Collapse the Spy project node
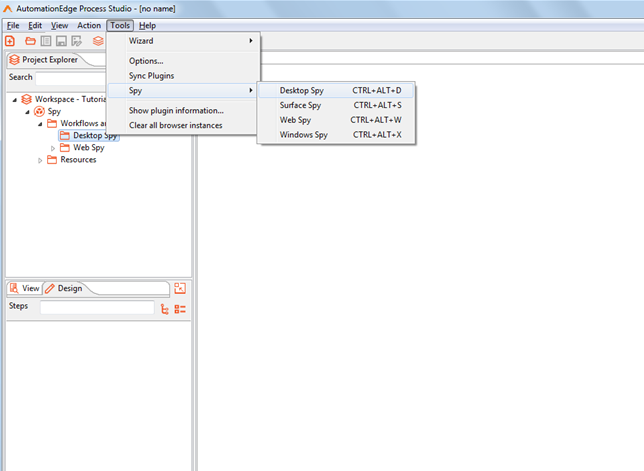644x471 pixels. tap(28, 112)
